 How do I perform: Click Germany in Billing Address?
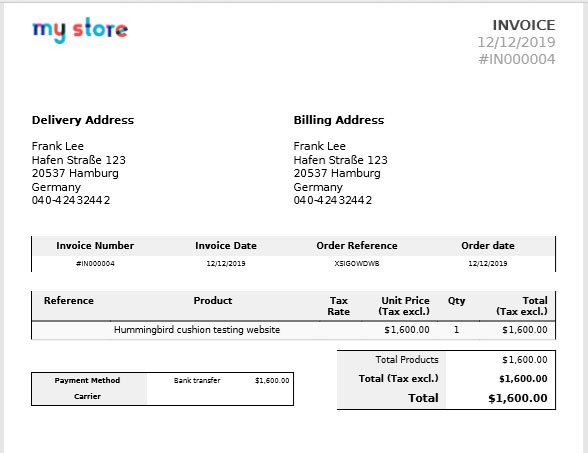coord(318,187)
